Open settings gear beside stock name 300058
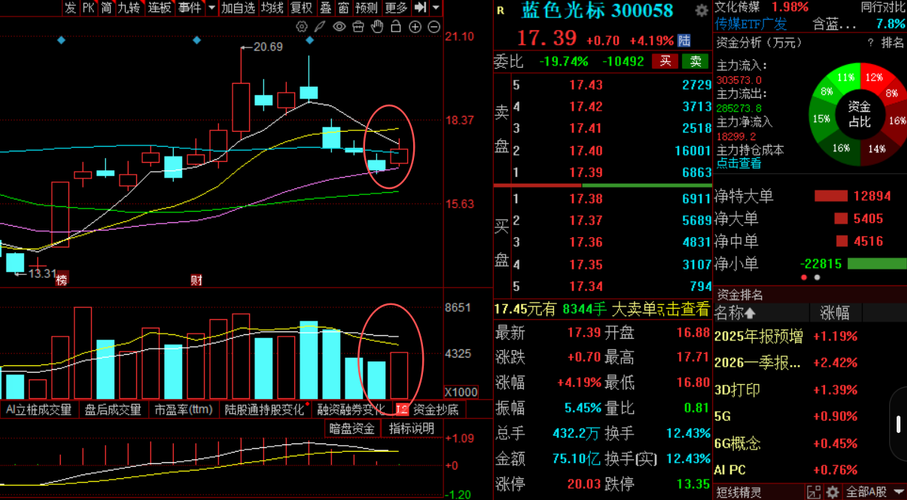This screenshot has width=907, height=500. 702,10
